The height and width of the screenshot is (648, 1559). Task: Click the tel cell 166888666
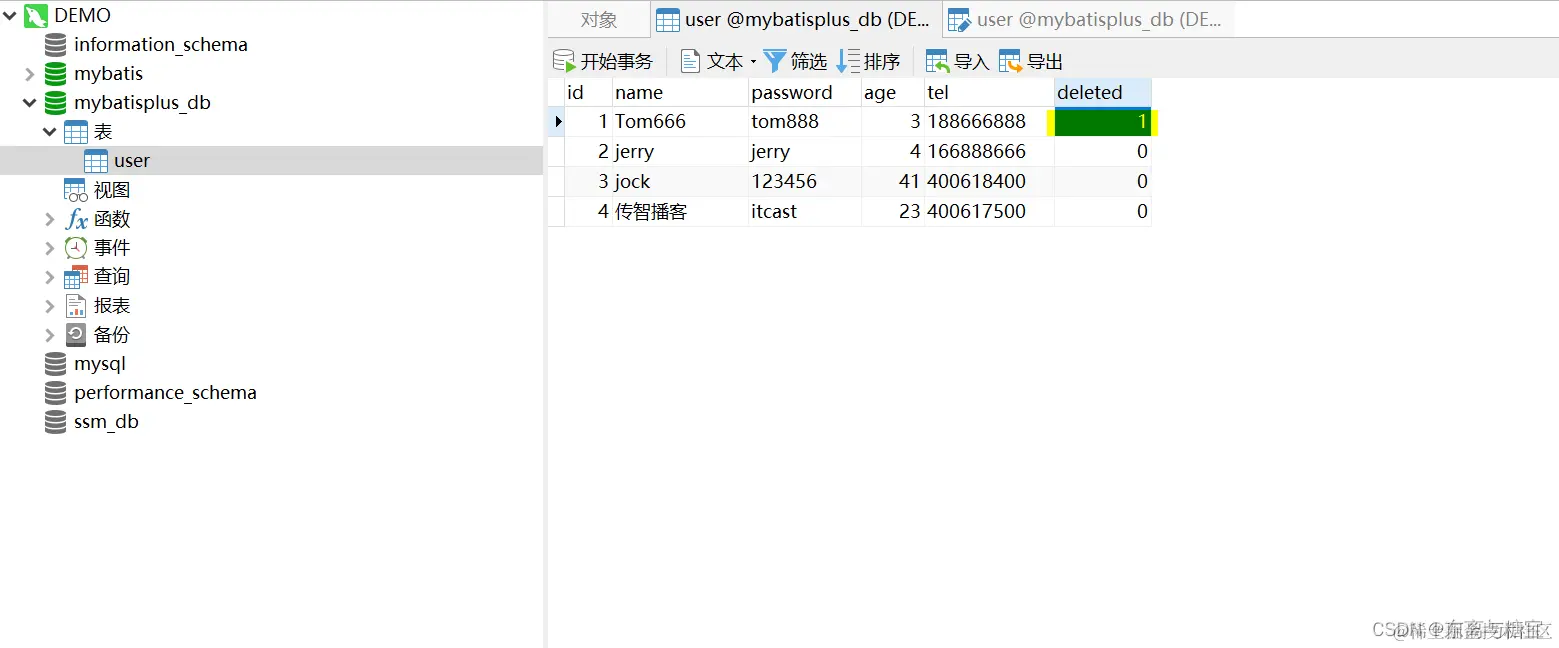tap(989, 152)
